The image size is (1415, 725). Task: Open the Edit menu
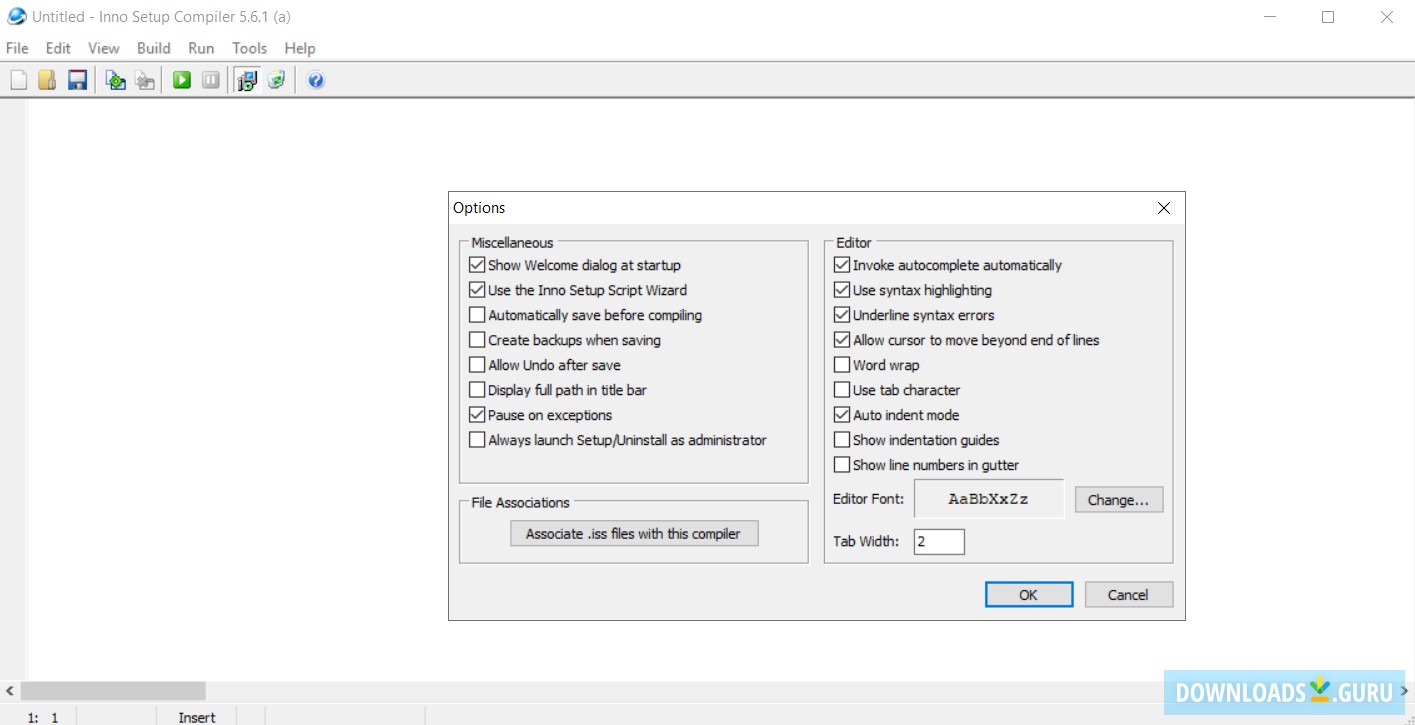(x=58, y=48)
